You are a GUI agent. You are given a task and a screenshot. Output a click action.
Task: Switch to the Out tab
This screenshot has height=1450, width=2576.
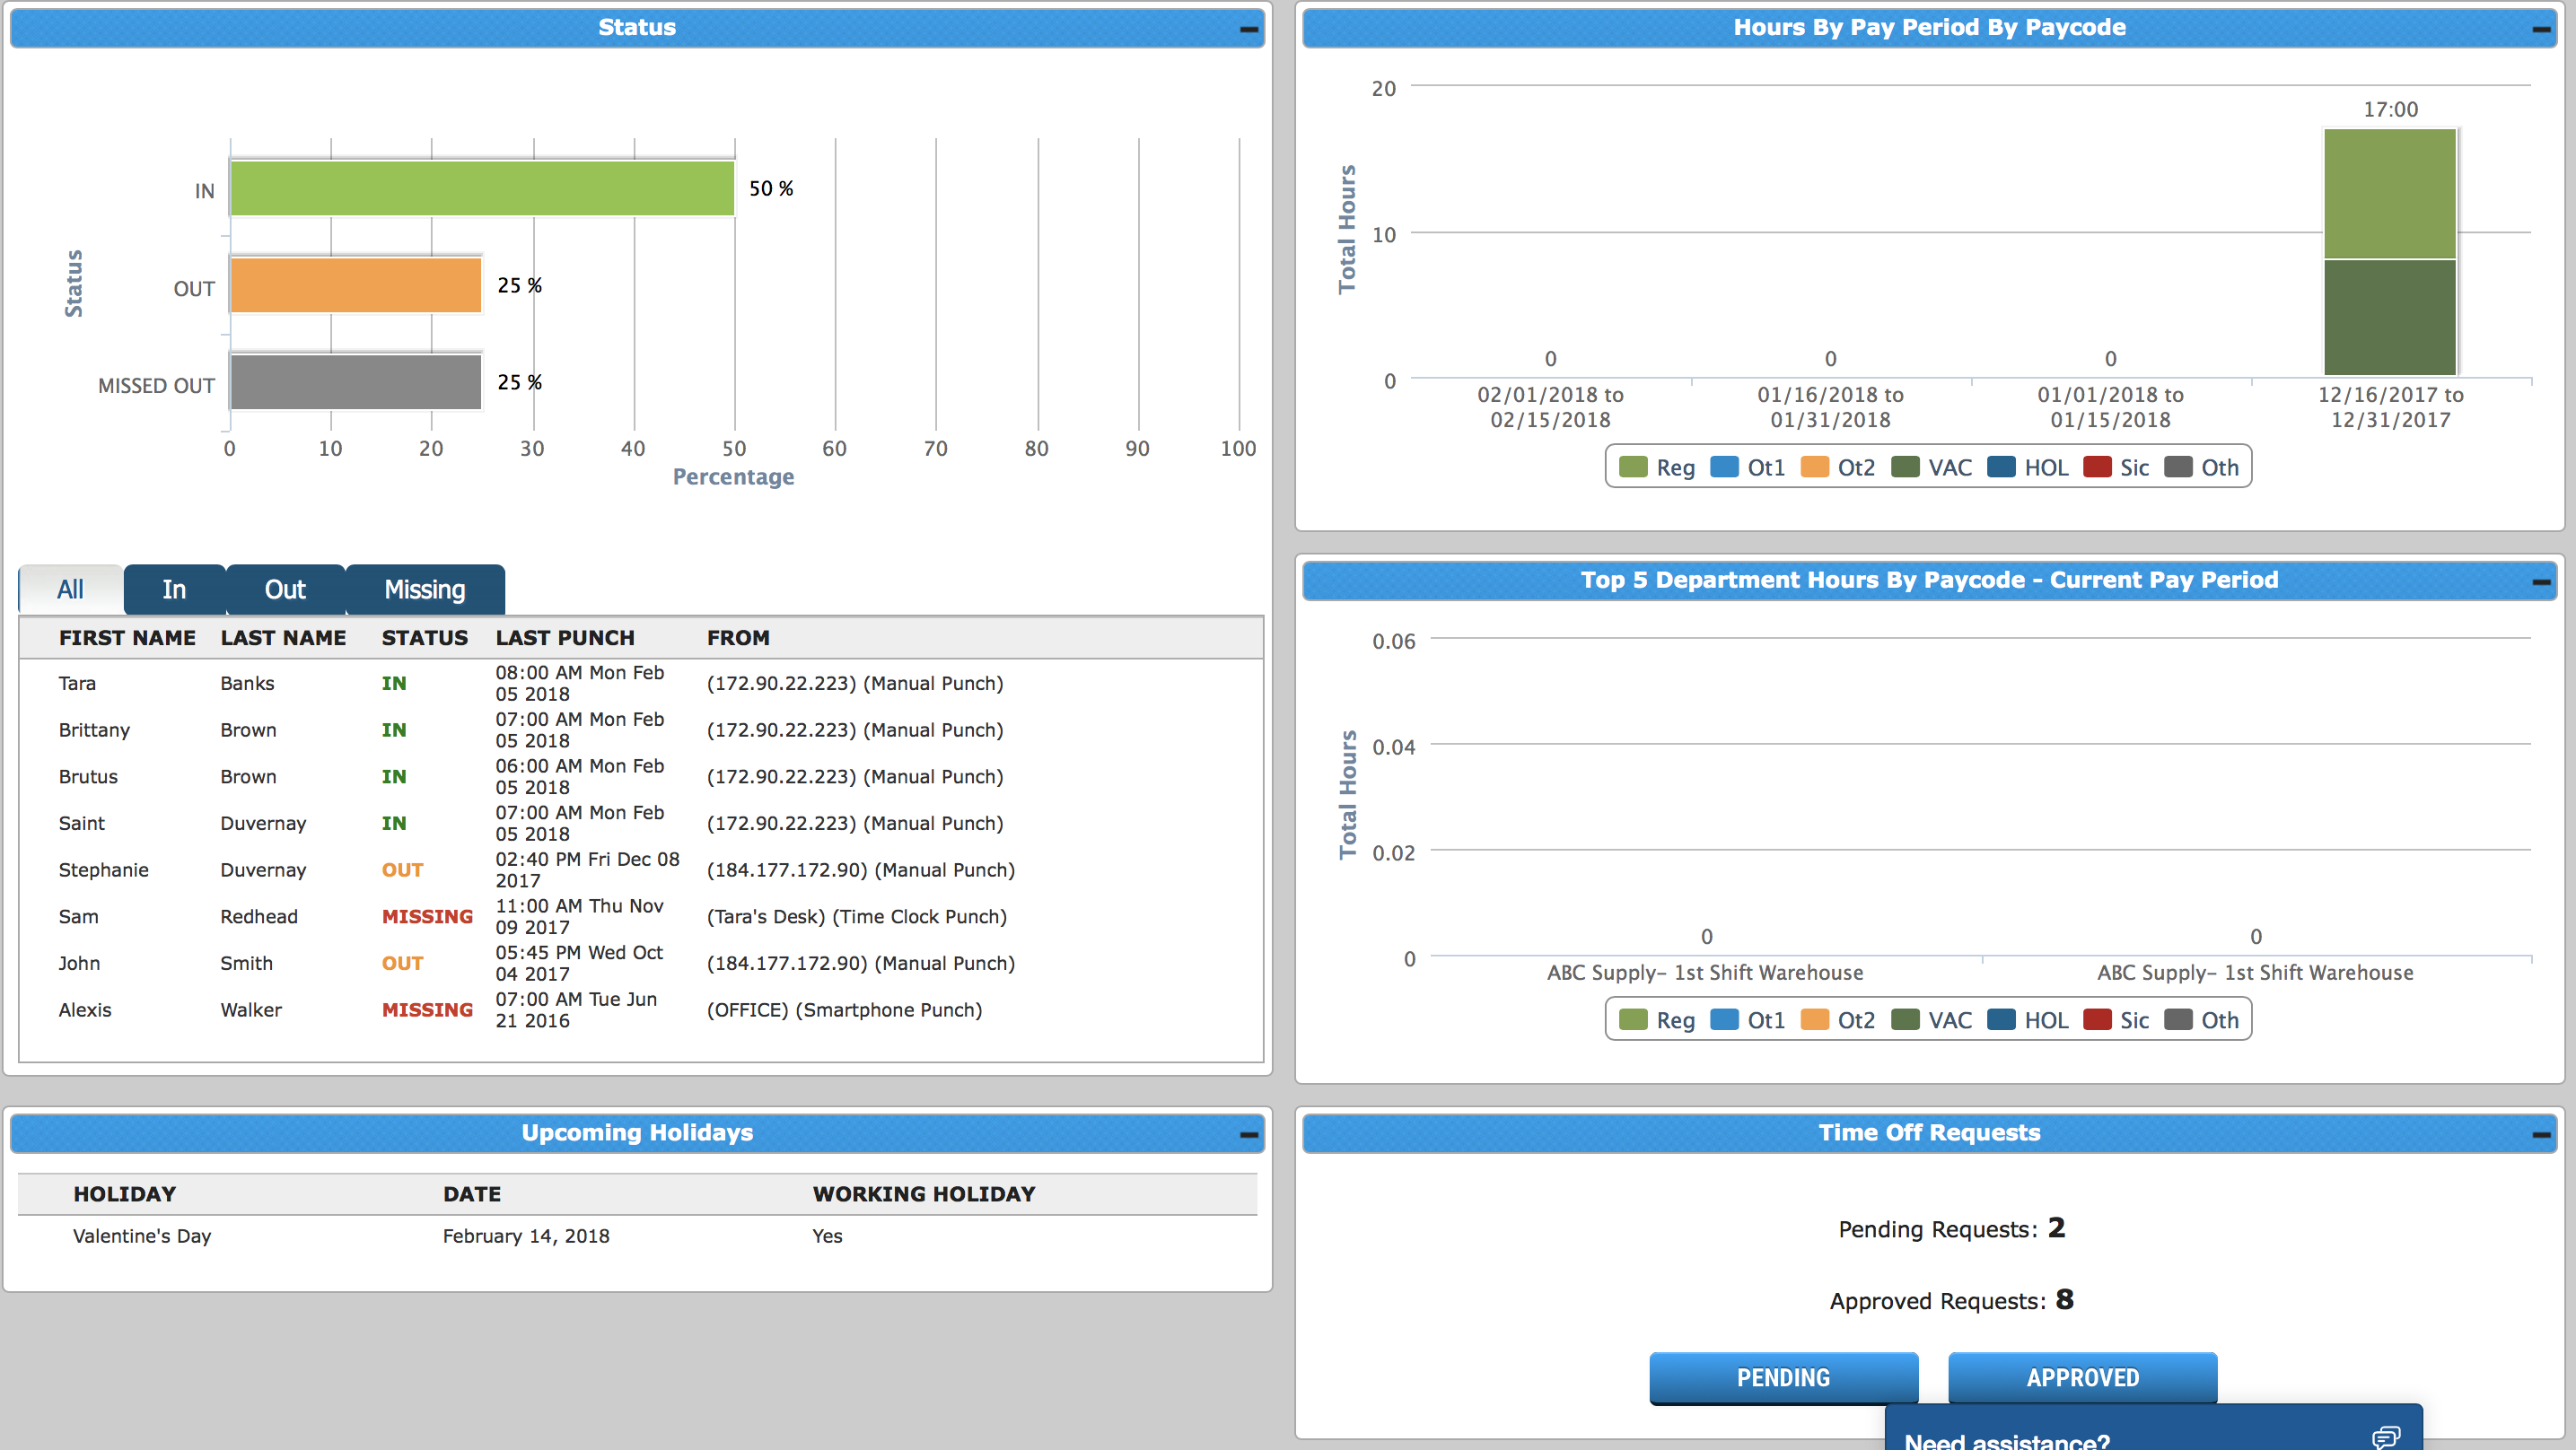(x=285, y=590)
